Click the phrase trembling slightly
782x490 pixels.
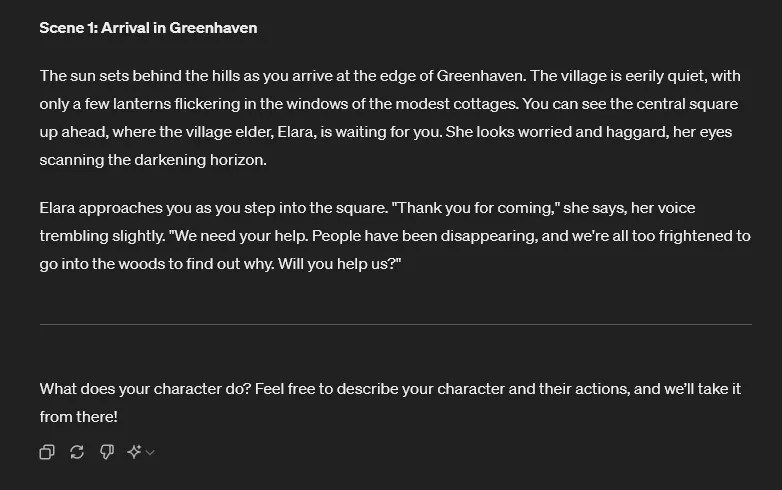102,235
